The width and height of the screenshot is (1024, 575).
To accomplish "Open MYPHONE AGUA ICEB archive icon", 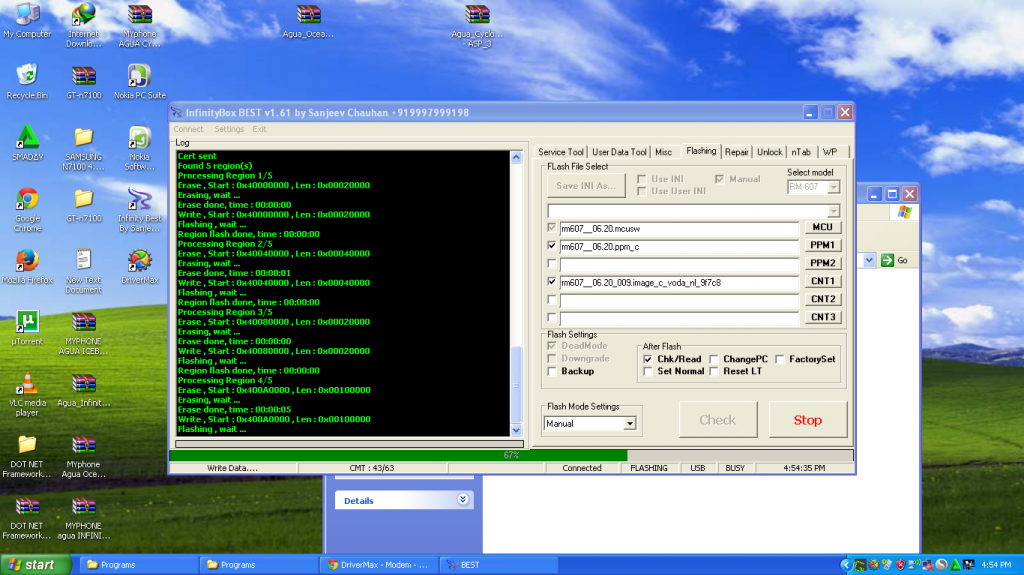I will [x=84, y=333].
